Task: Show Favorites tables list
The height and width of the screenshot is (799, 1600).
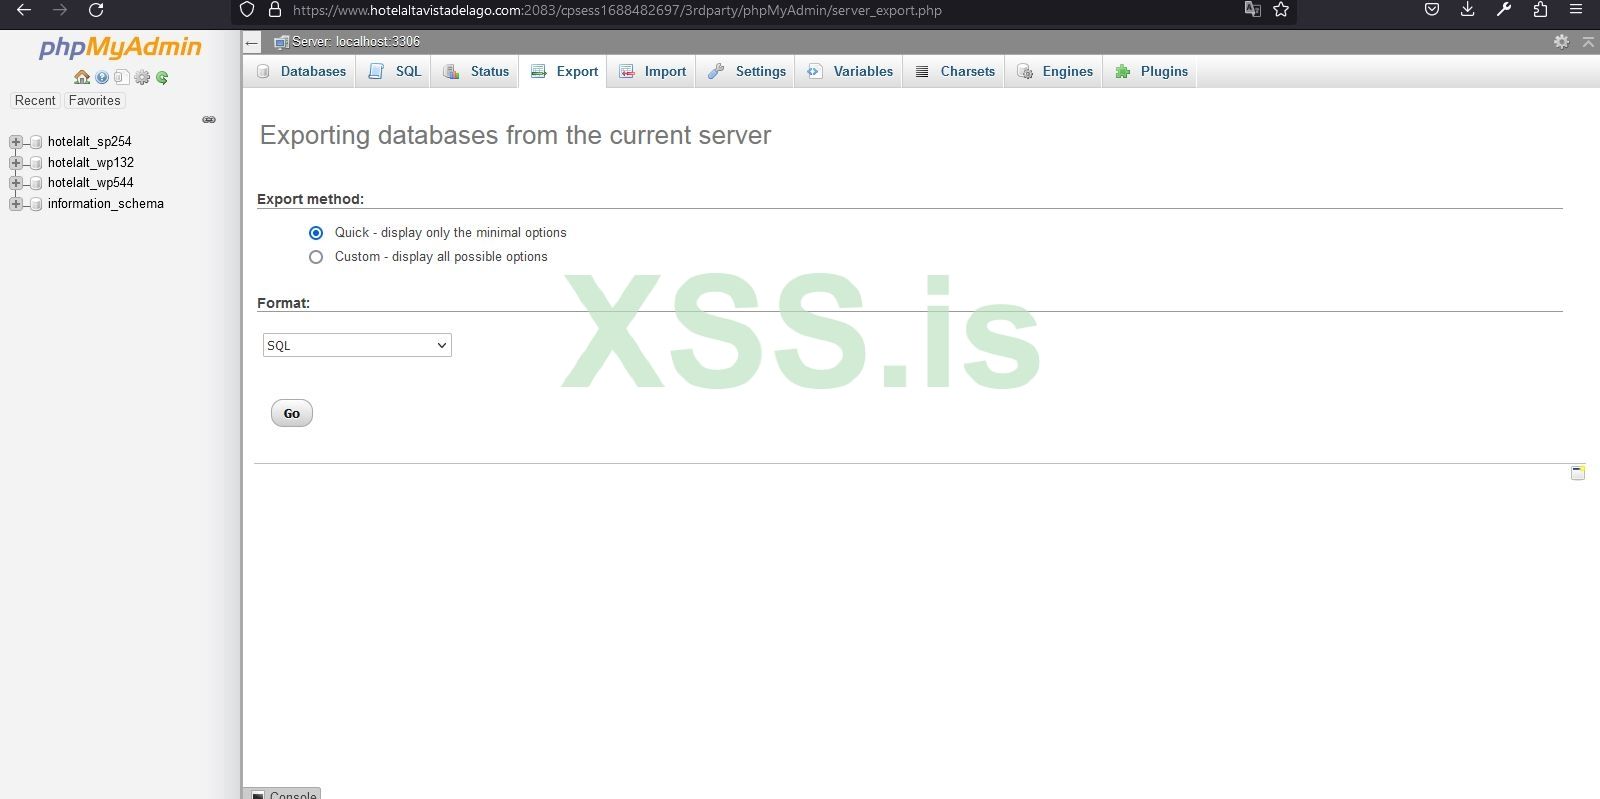Action: 95,101
